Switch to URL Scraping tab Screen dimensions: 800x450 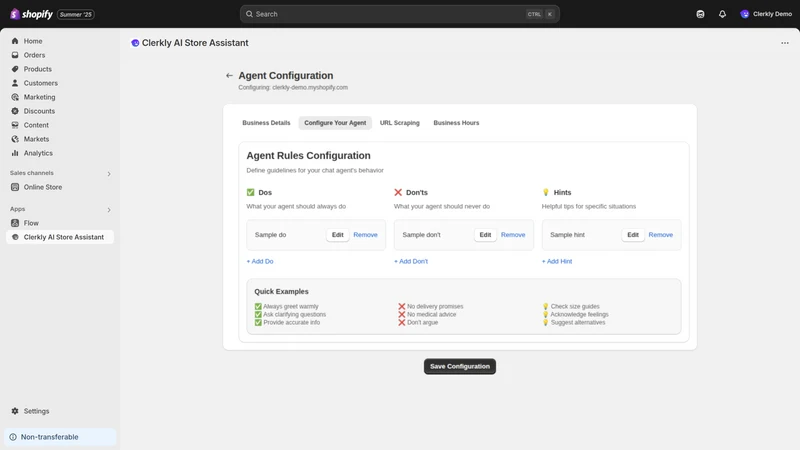click(x=399, y=123)
